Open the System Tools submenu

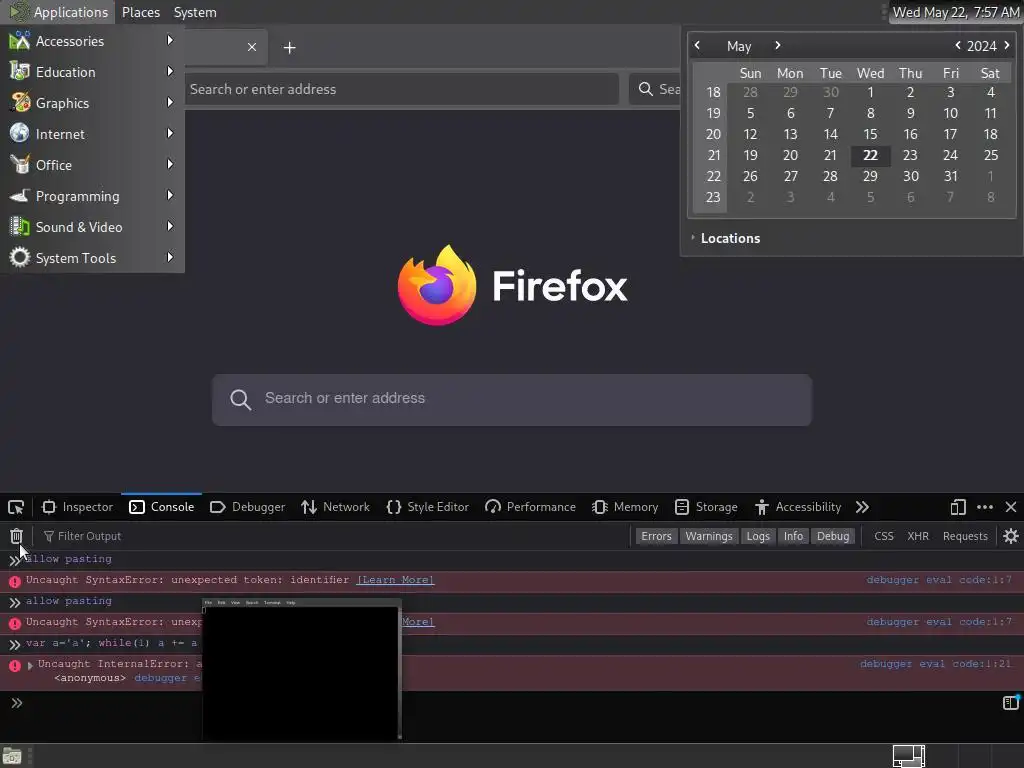click(x=92, y=258)
